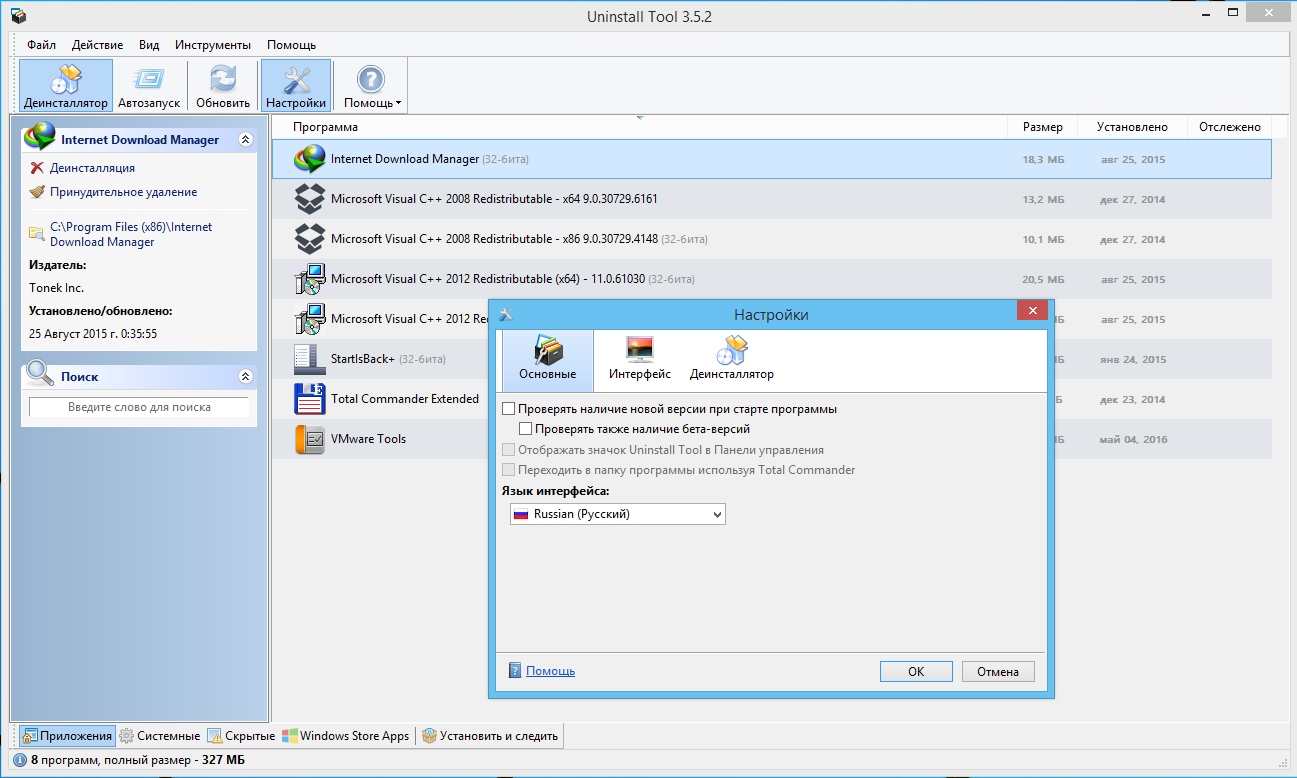Viewport: 1297px width, 778px height.
Task: Click the 18,3 МБ size cell
Action: click(x=1043, y=160)
